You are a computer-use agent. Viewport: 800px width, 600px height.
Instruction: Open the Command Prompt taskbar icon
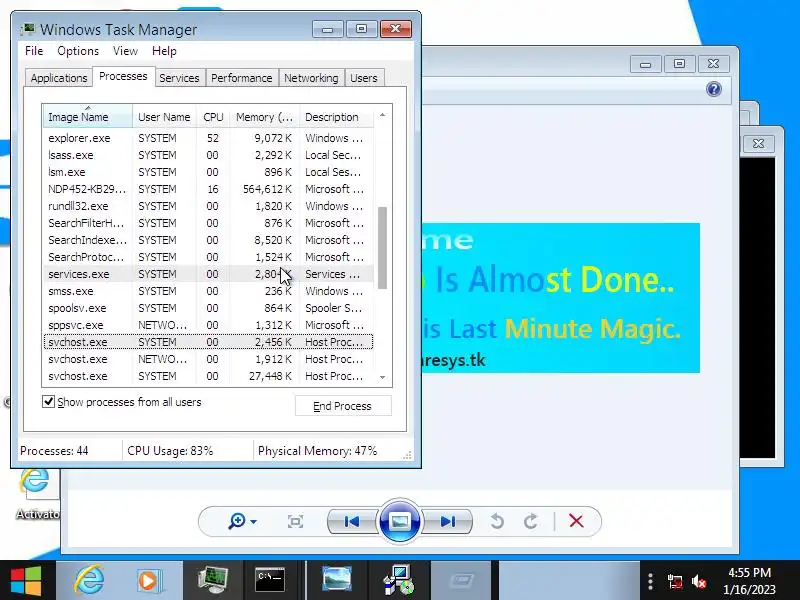[270, 580]
